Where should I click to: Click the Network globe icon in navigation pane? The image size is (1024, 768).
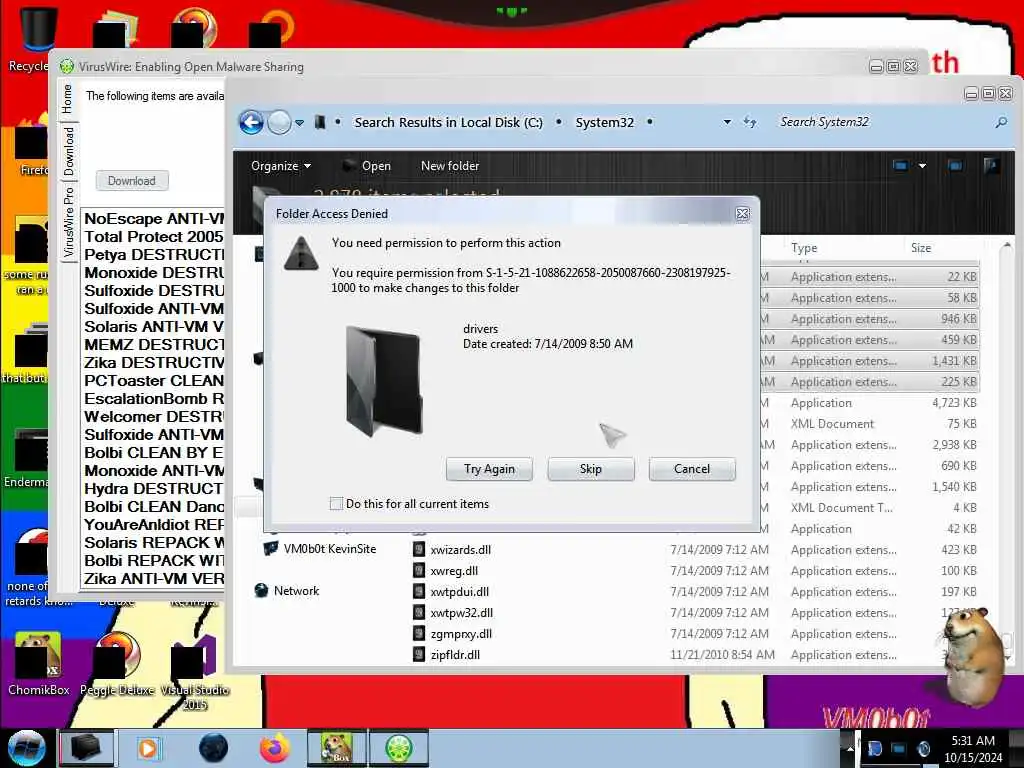point(261,590)
